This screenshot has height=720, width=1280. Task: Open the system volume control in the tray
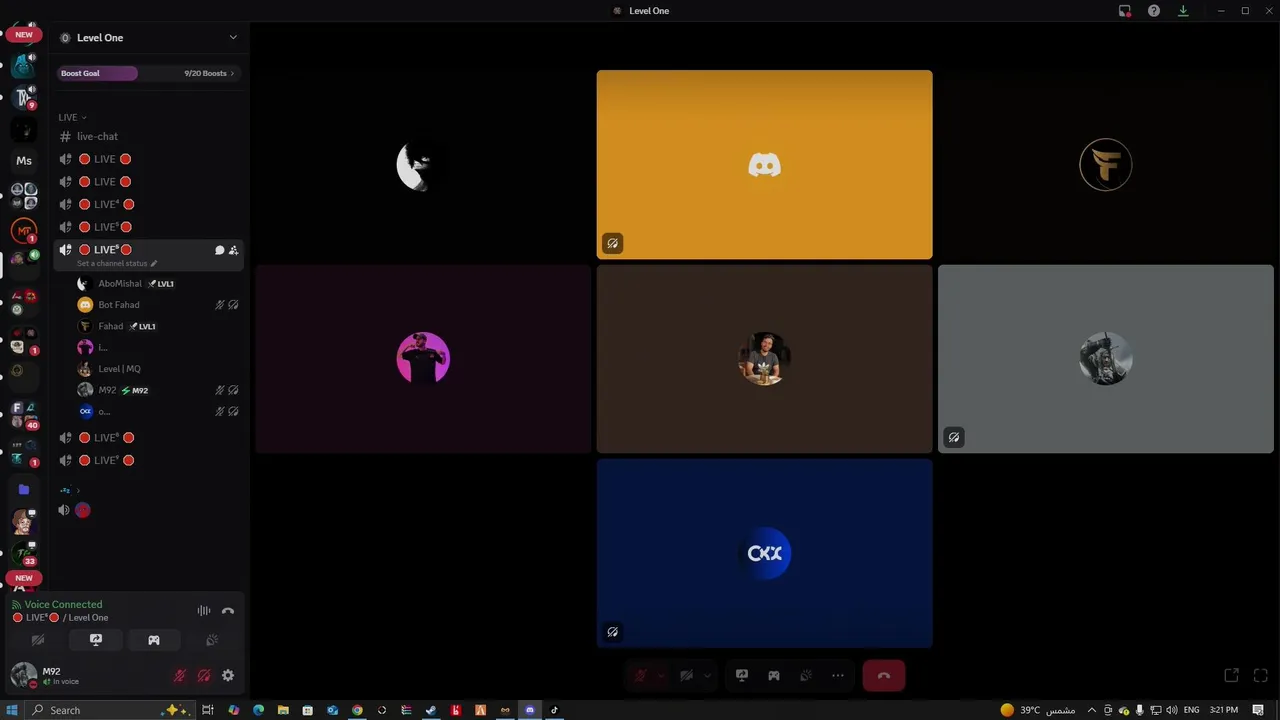tap(1171, 710)
